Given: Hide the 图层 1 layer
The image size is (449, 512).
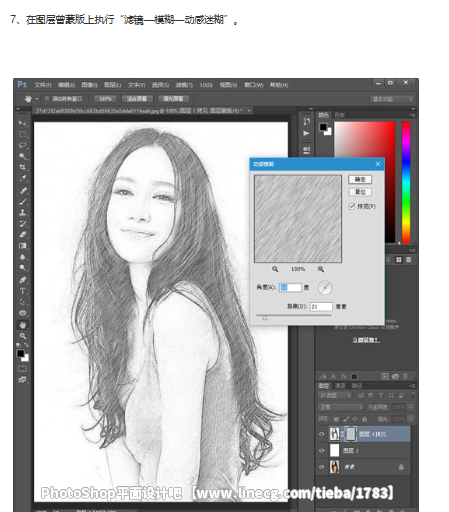Looking at the screenshot, I should (322, 450).
